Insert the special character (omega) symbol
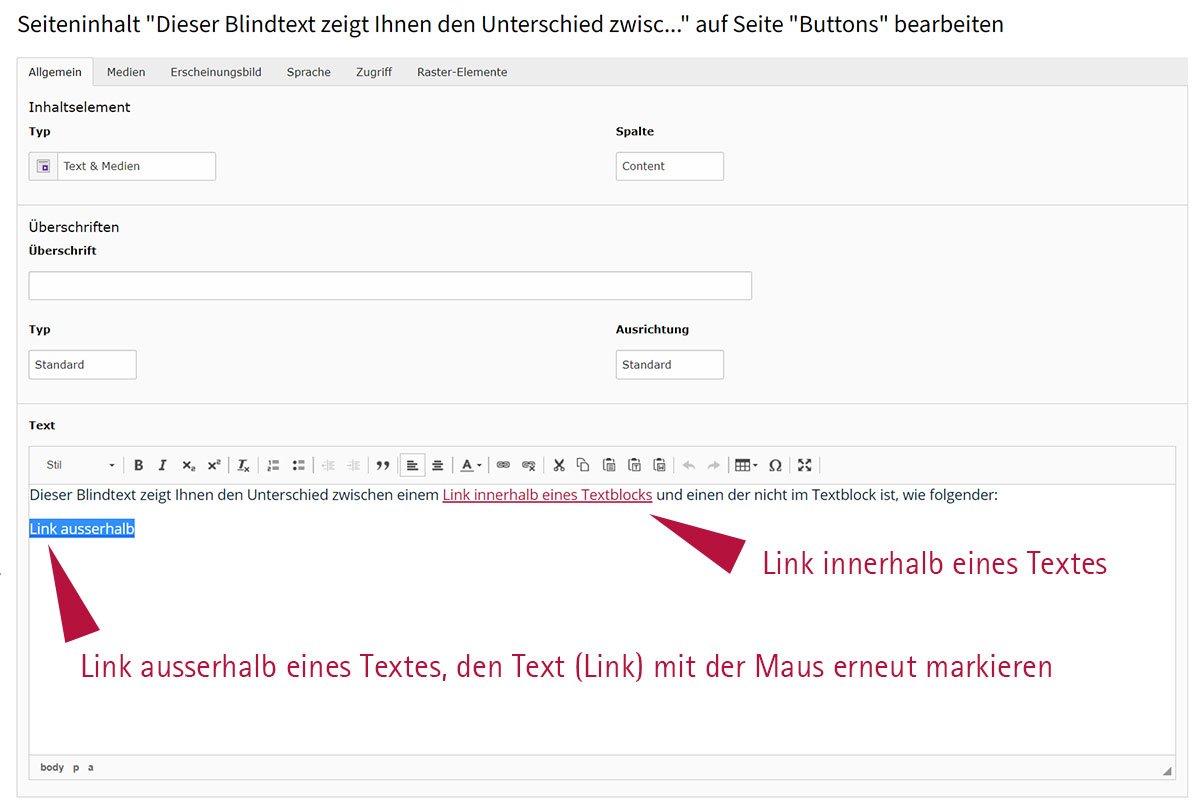 775,465
